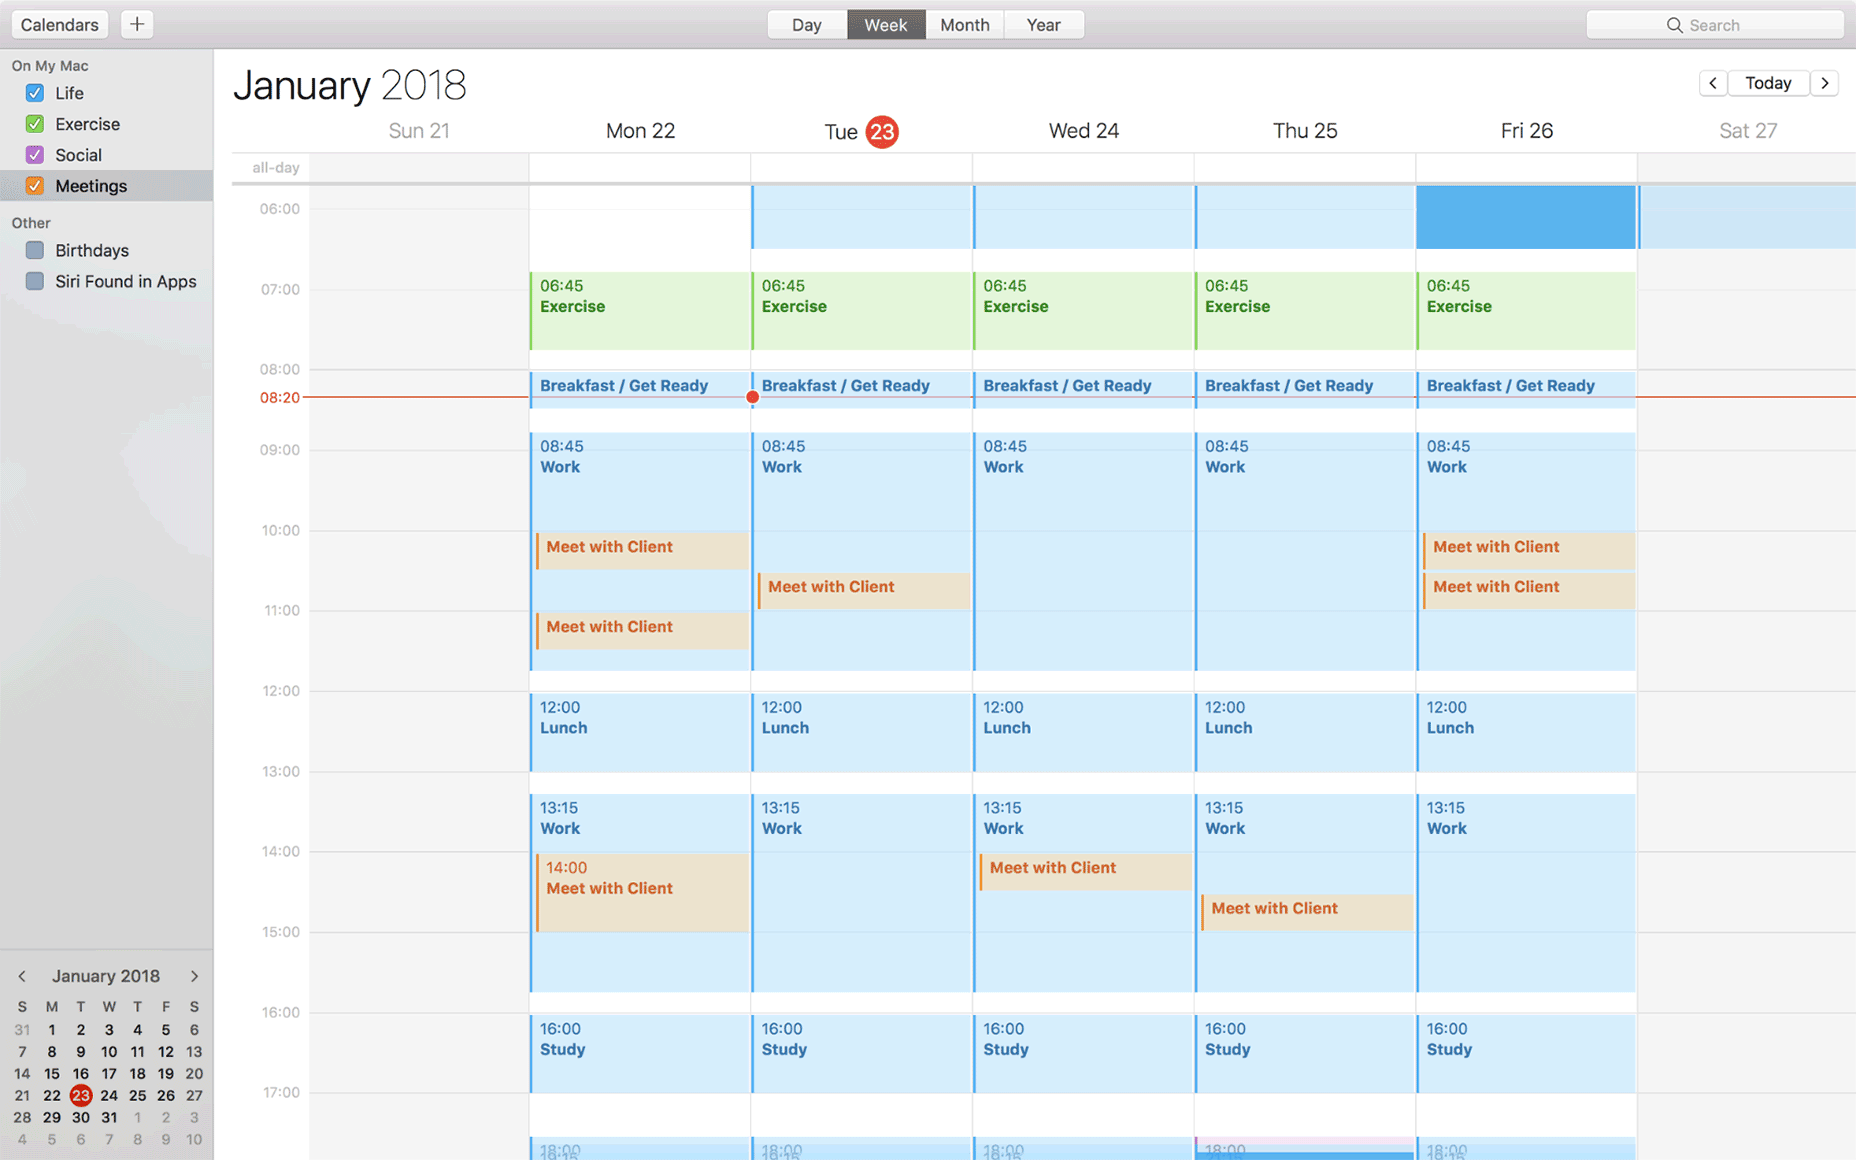Toggle the Exercise calendar checkbox

[x=35, y=124]
